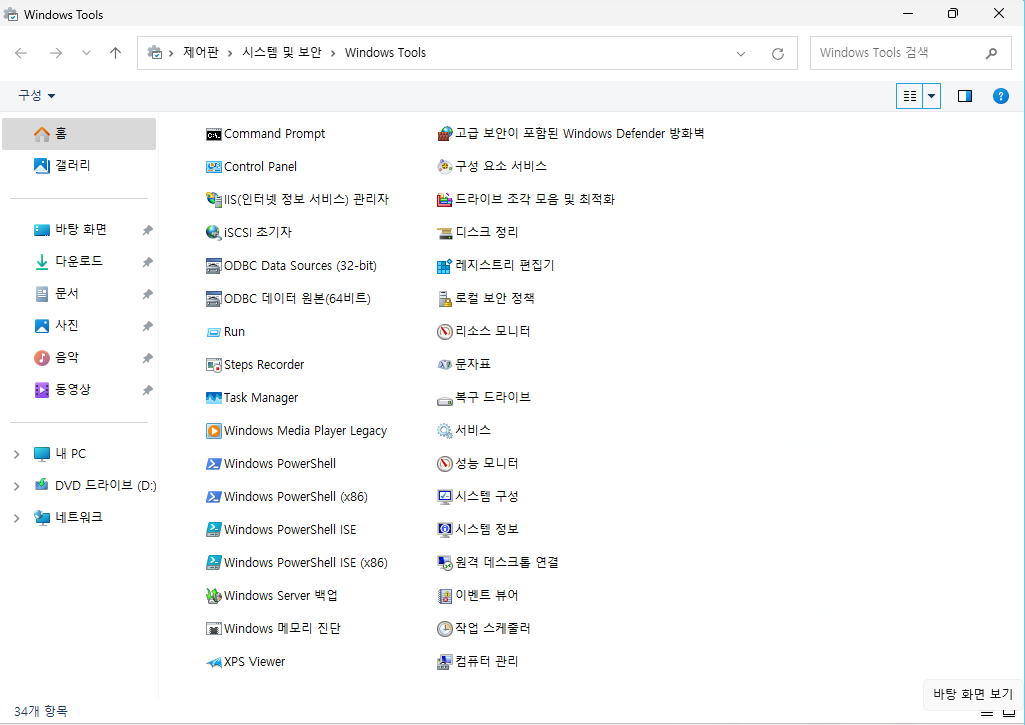Select the Windows PowerShell ISE entry

pos(281,530)
